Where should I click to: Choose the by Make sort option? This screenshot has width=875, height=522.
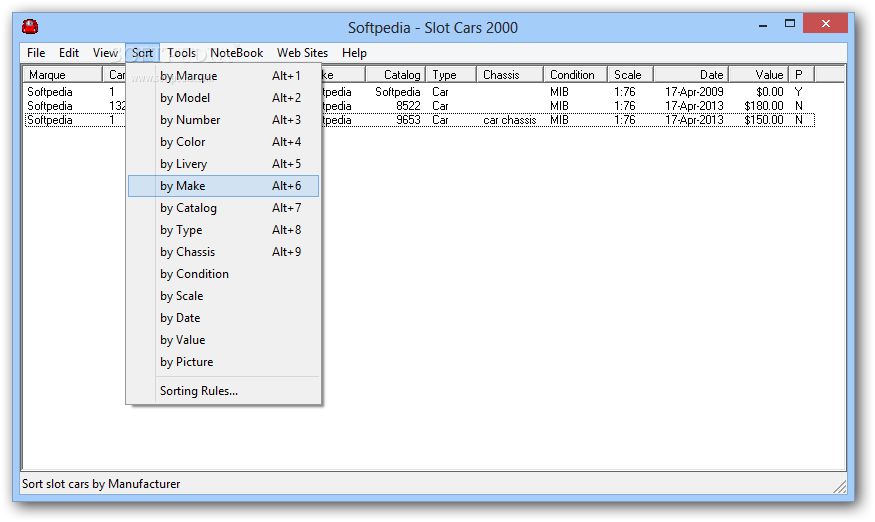point(223,186)
